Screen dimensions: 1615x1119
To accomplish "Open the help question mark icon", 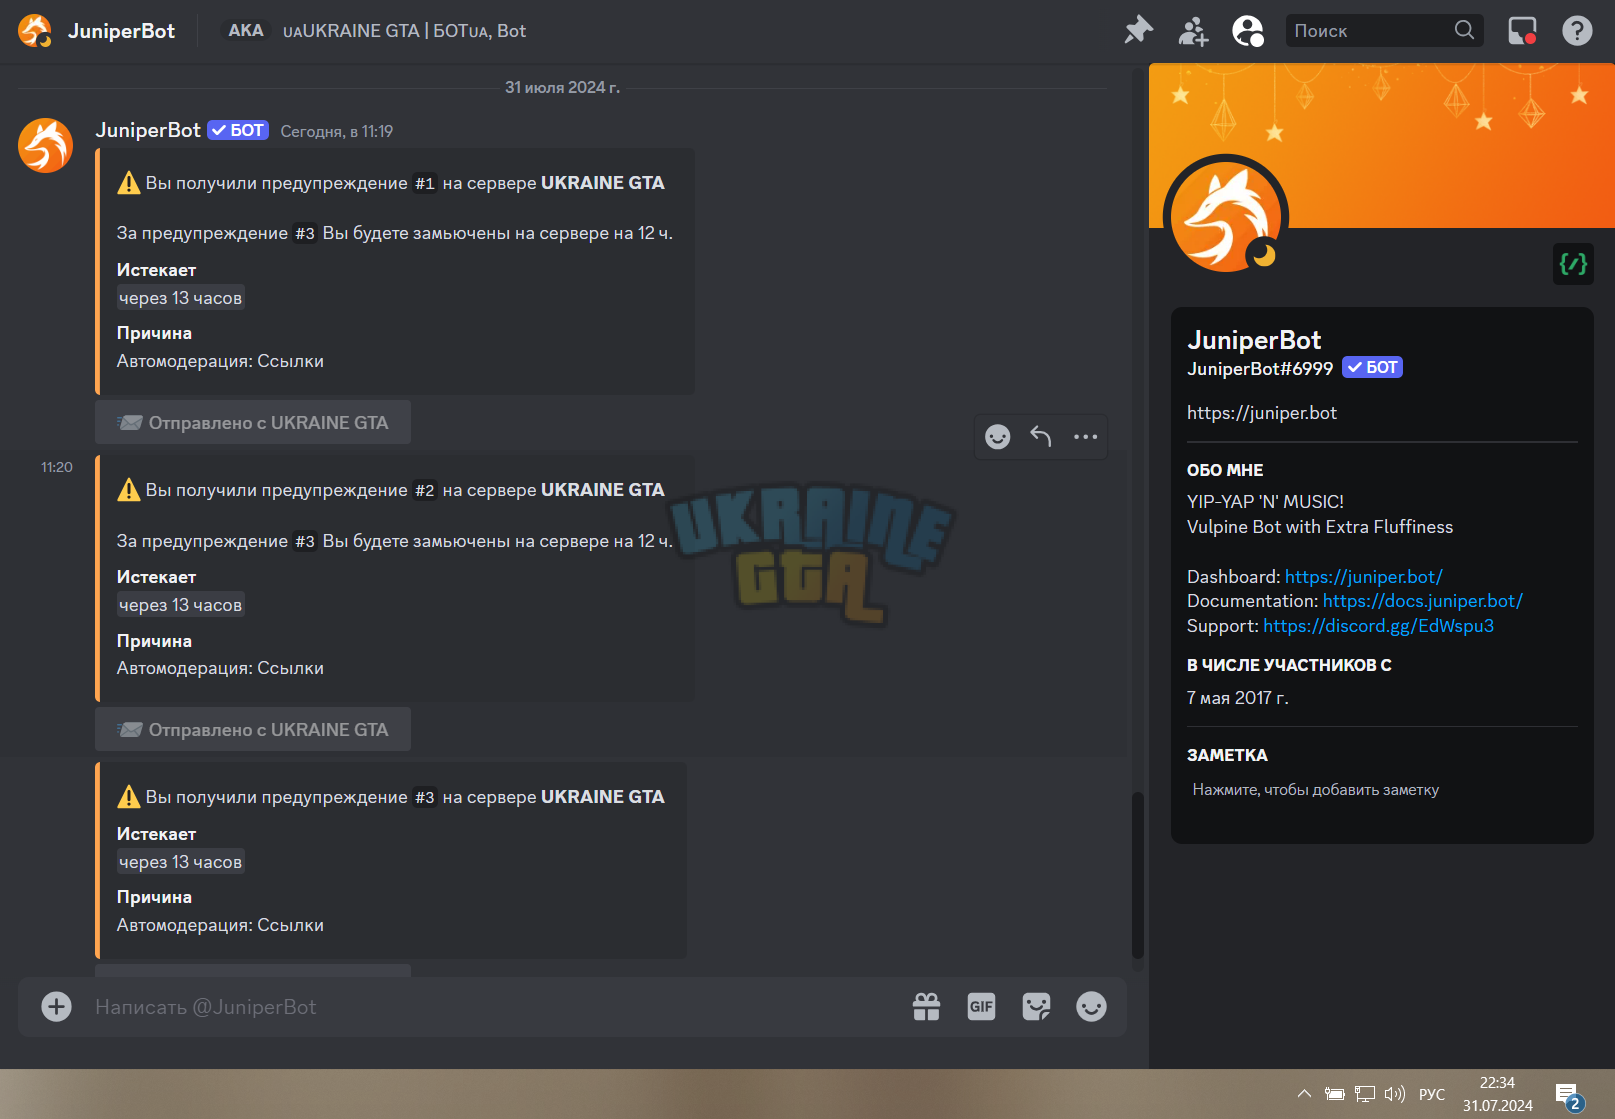I will click(1577, 30).
